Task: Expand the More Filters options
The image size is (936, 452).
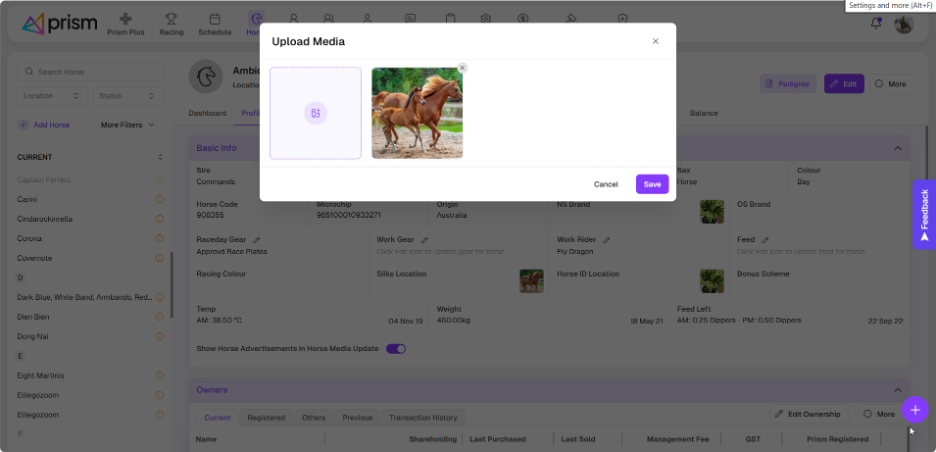Action: coord(128,125)
